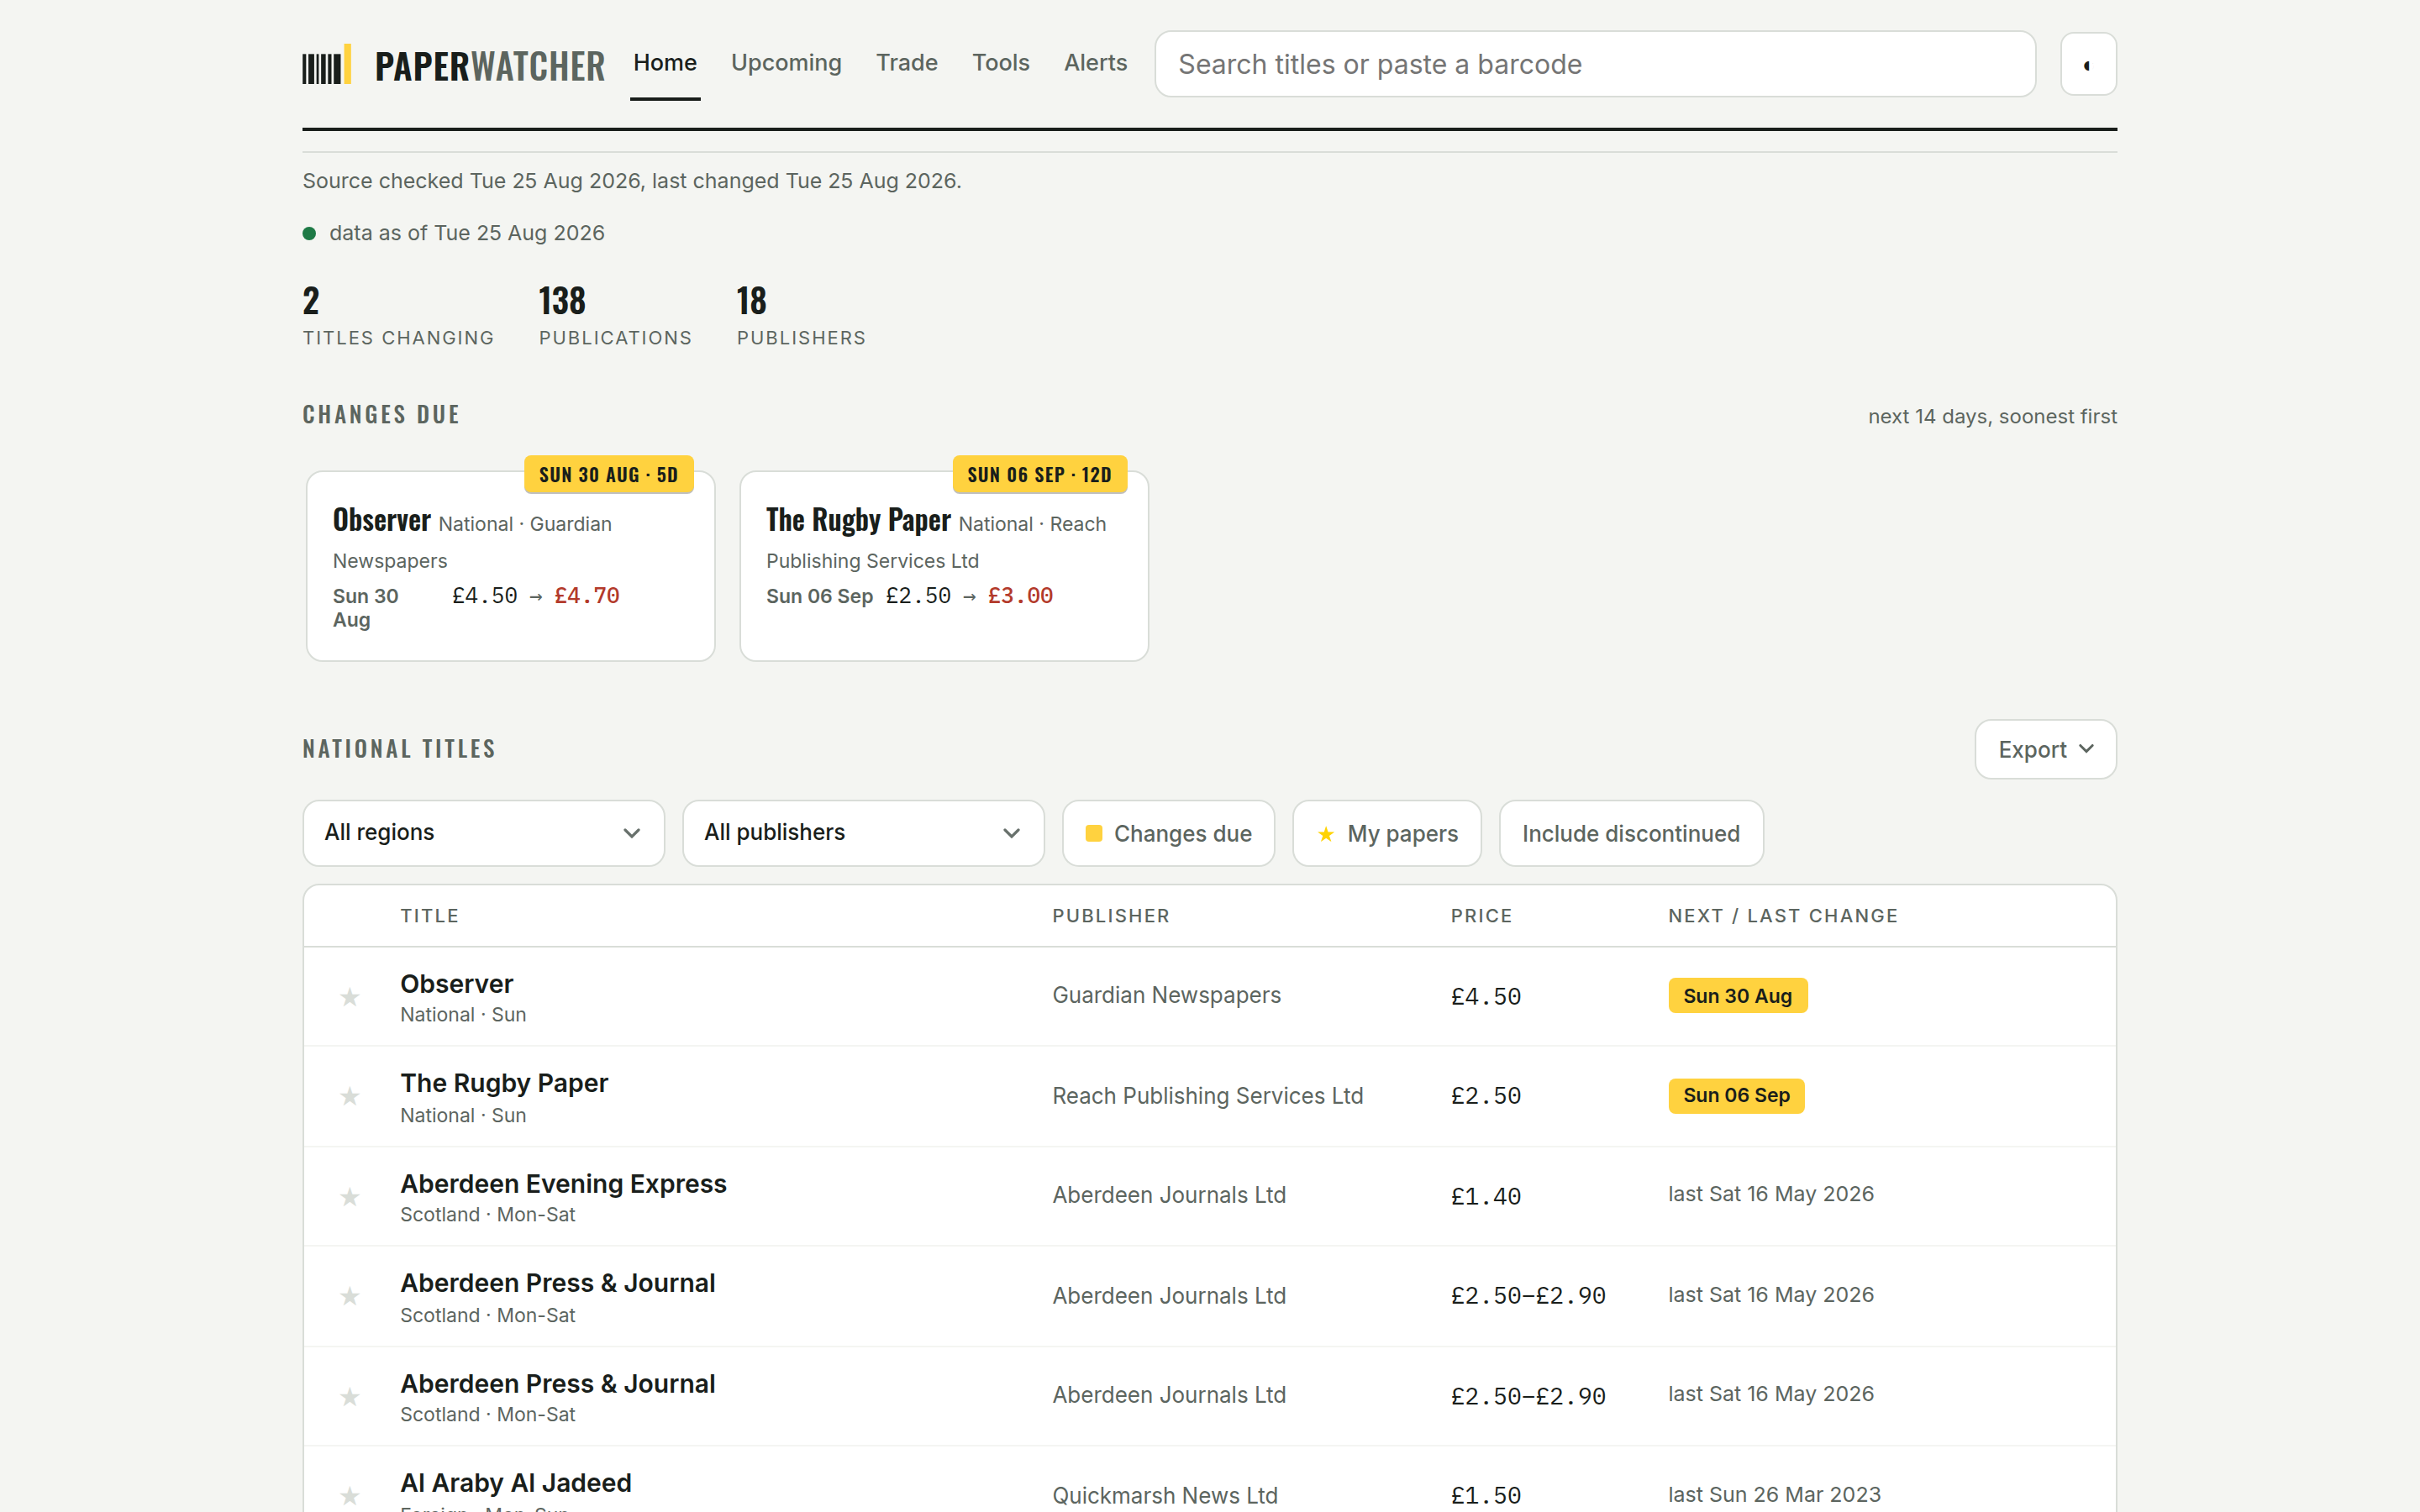
Task: Go to the Home tab
Action: click(665, 63)
